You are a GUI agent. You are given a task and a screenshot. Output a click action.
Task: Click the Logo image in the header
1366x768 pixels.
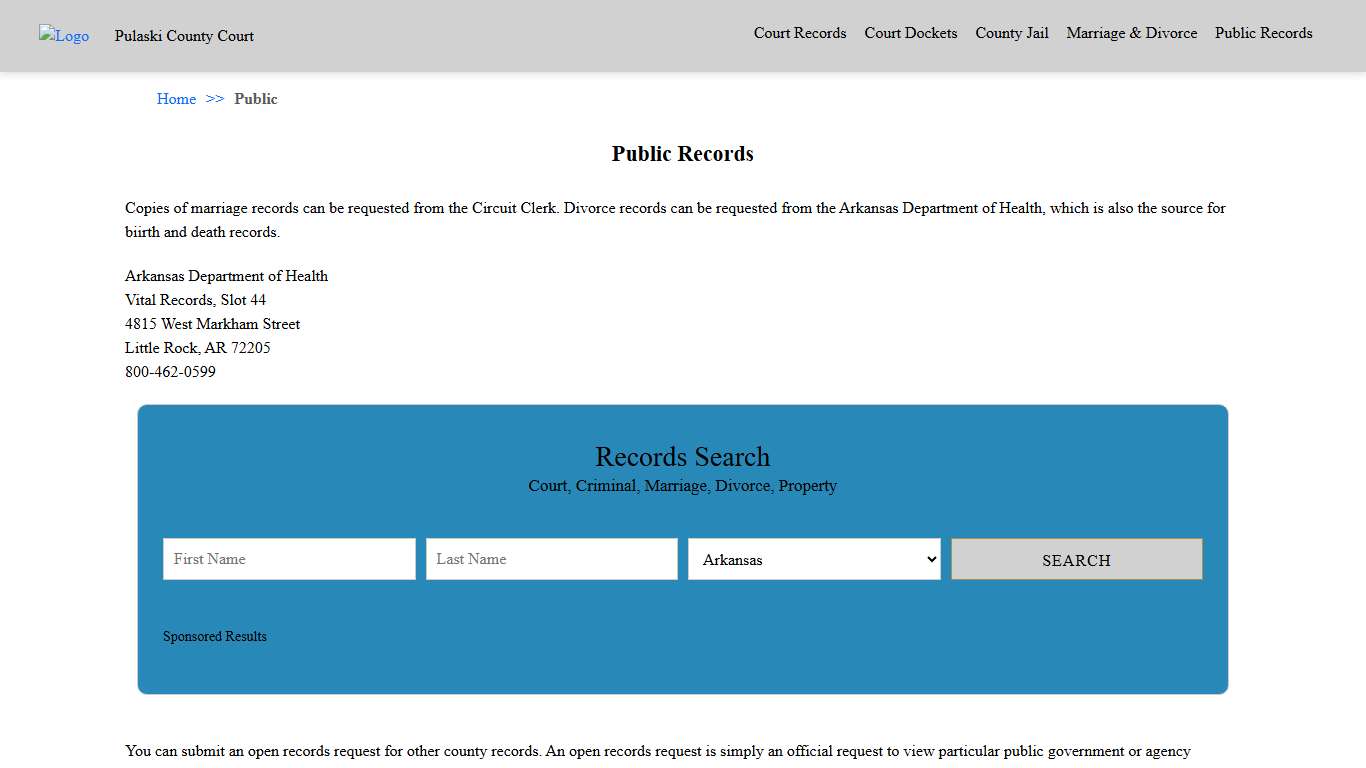pos(63,36)
